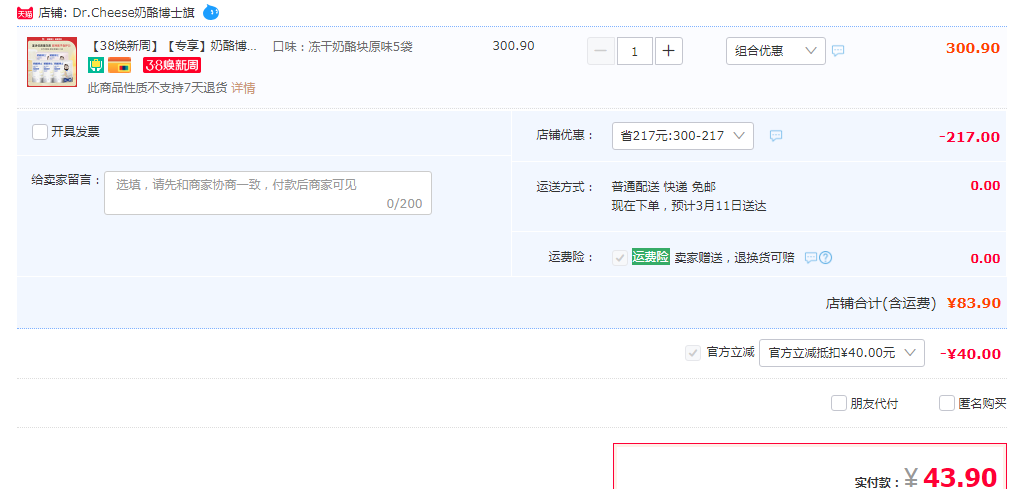Click the 详情 link about 7-day return
This screenshot has width=1023, height=489.
pyautogui.click(x=243, y=88)
